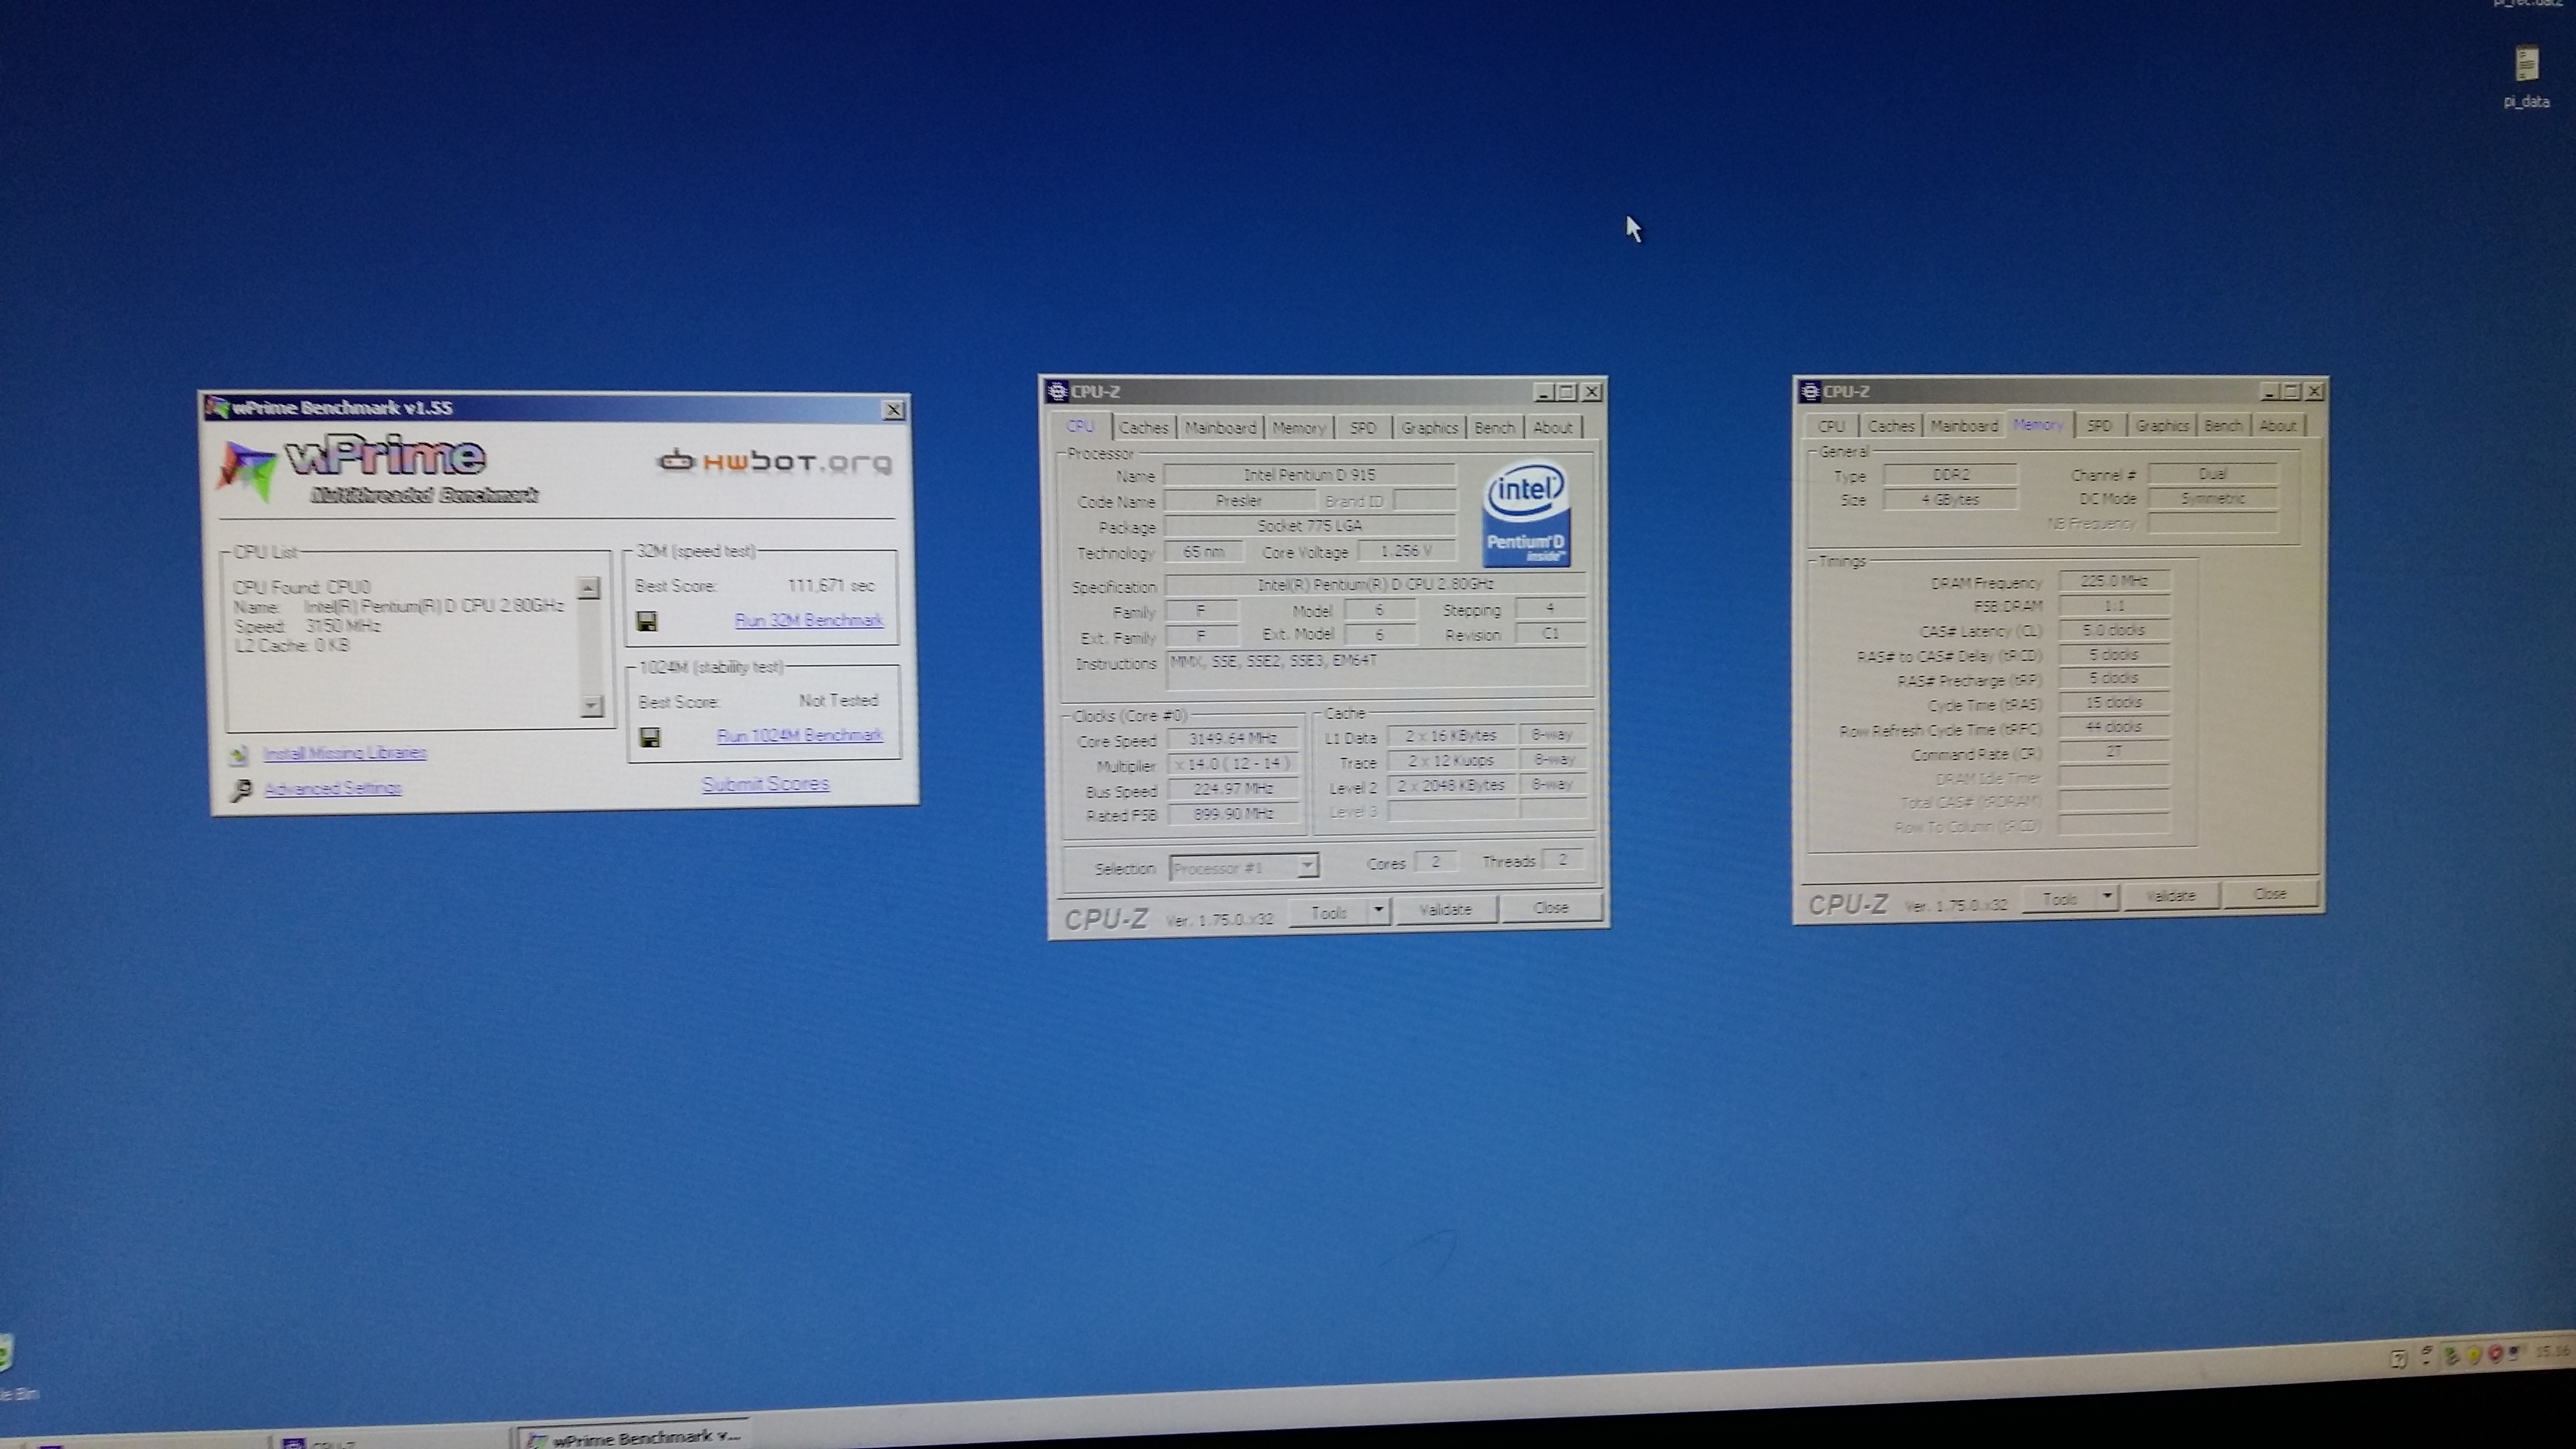2576x1449 pixels.
Task: Click the wPrime title bar app icon
Action: point(217,407)
